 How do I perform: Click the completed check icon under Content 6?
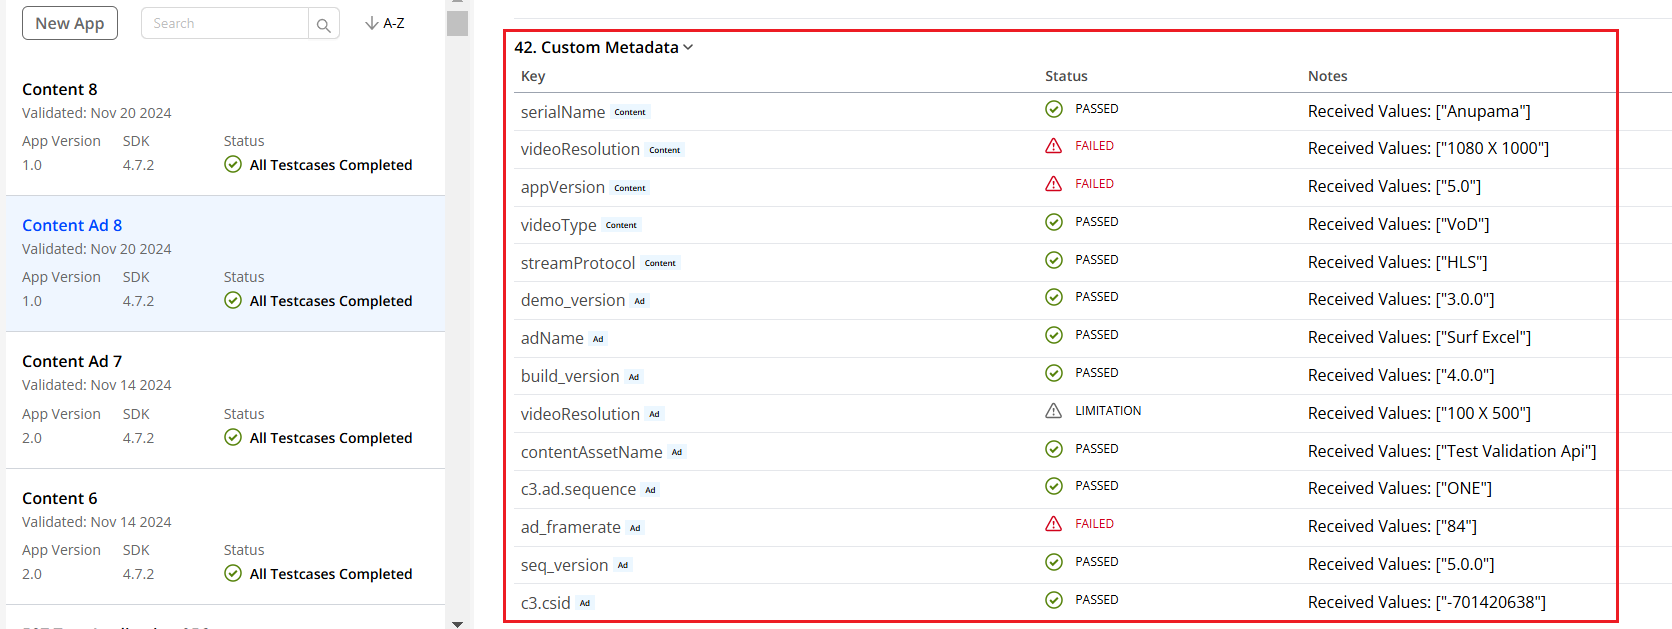click(x=233, y=574)
